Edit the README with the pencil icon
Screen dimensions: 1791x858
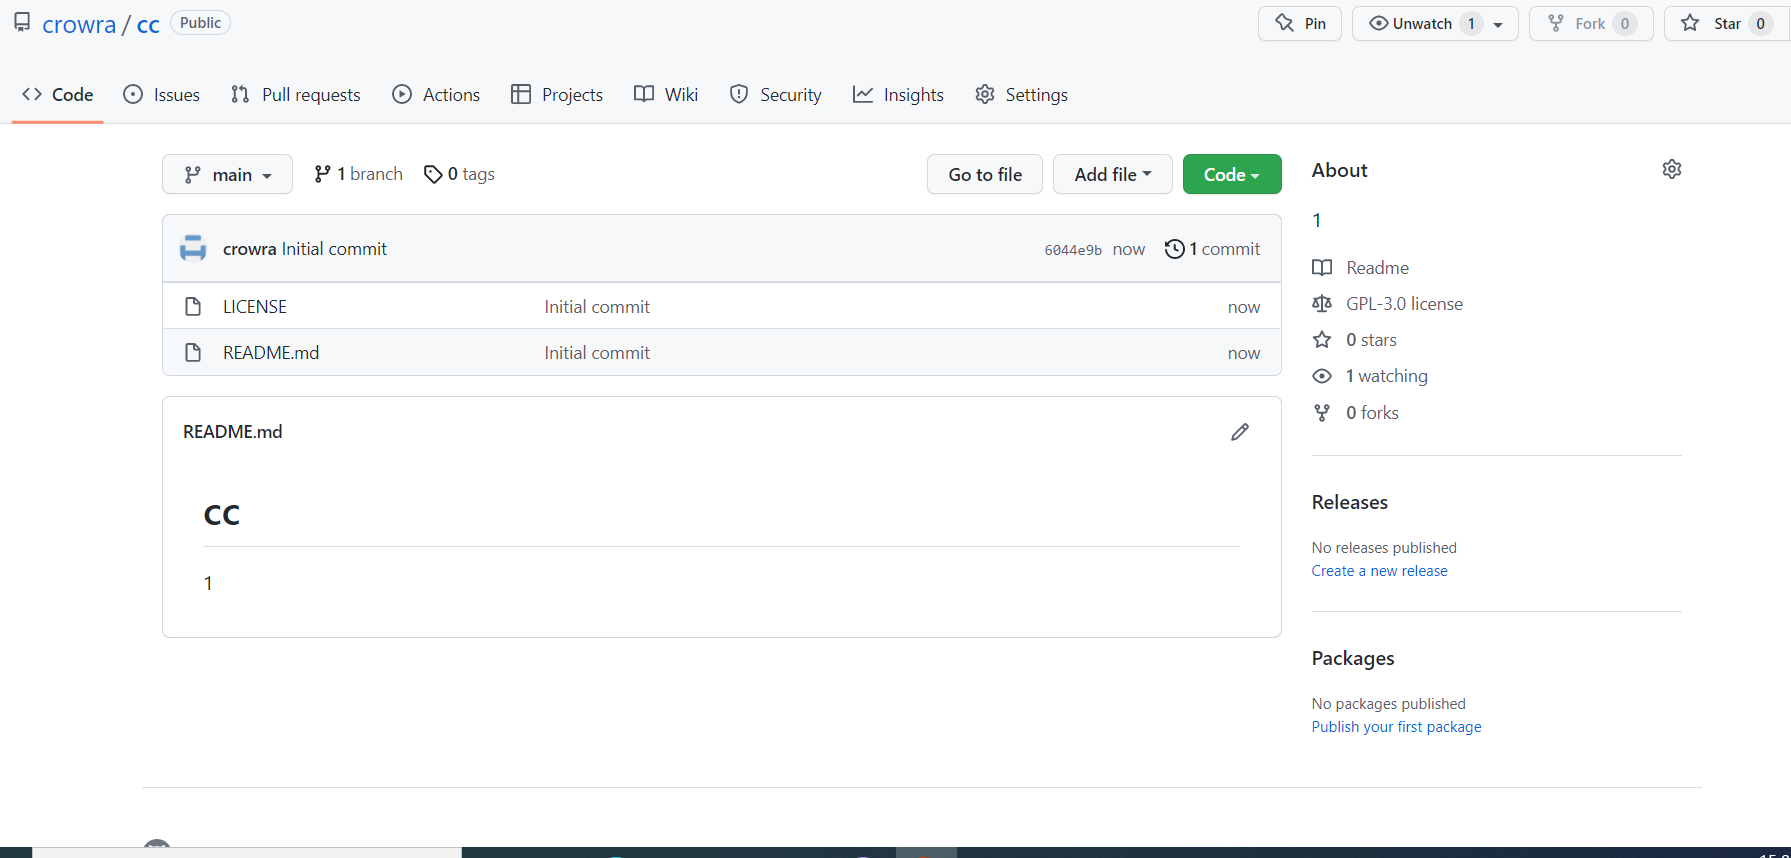(x=1240, y=432)
